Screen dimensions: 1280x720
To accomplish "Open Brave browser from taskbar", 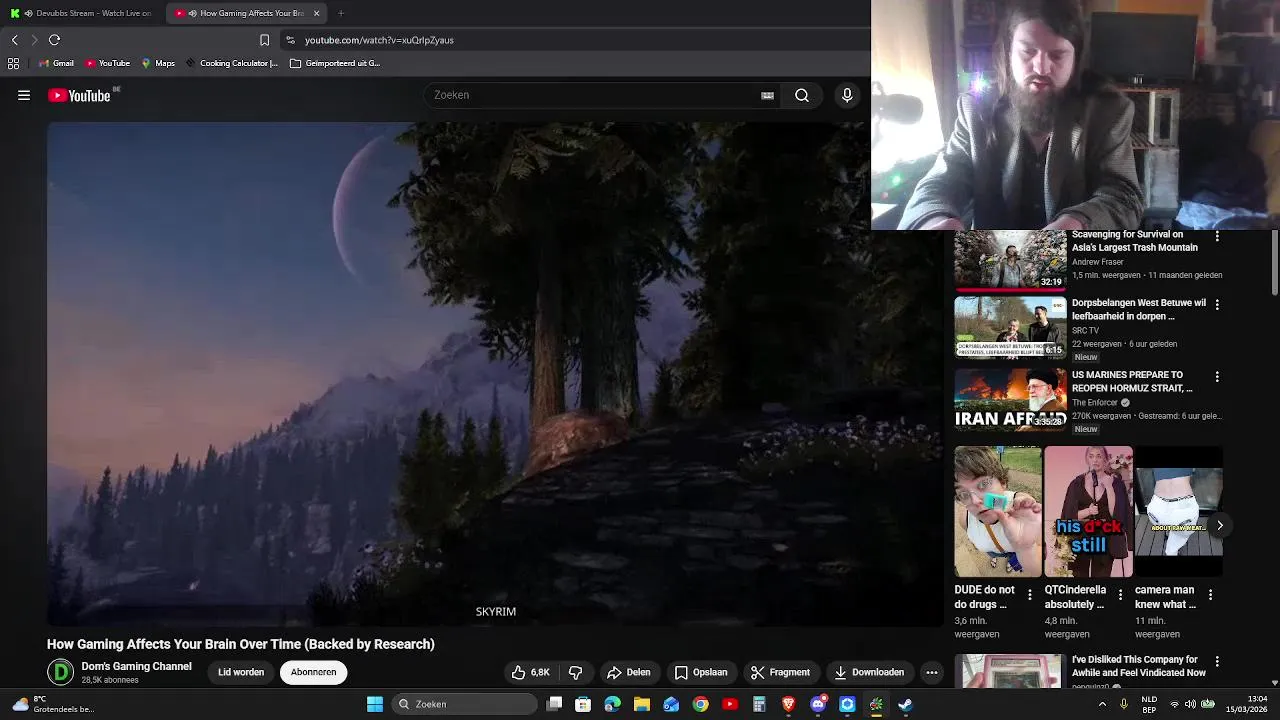I will tap(788, 704).
